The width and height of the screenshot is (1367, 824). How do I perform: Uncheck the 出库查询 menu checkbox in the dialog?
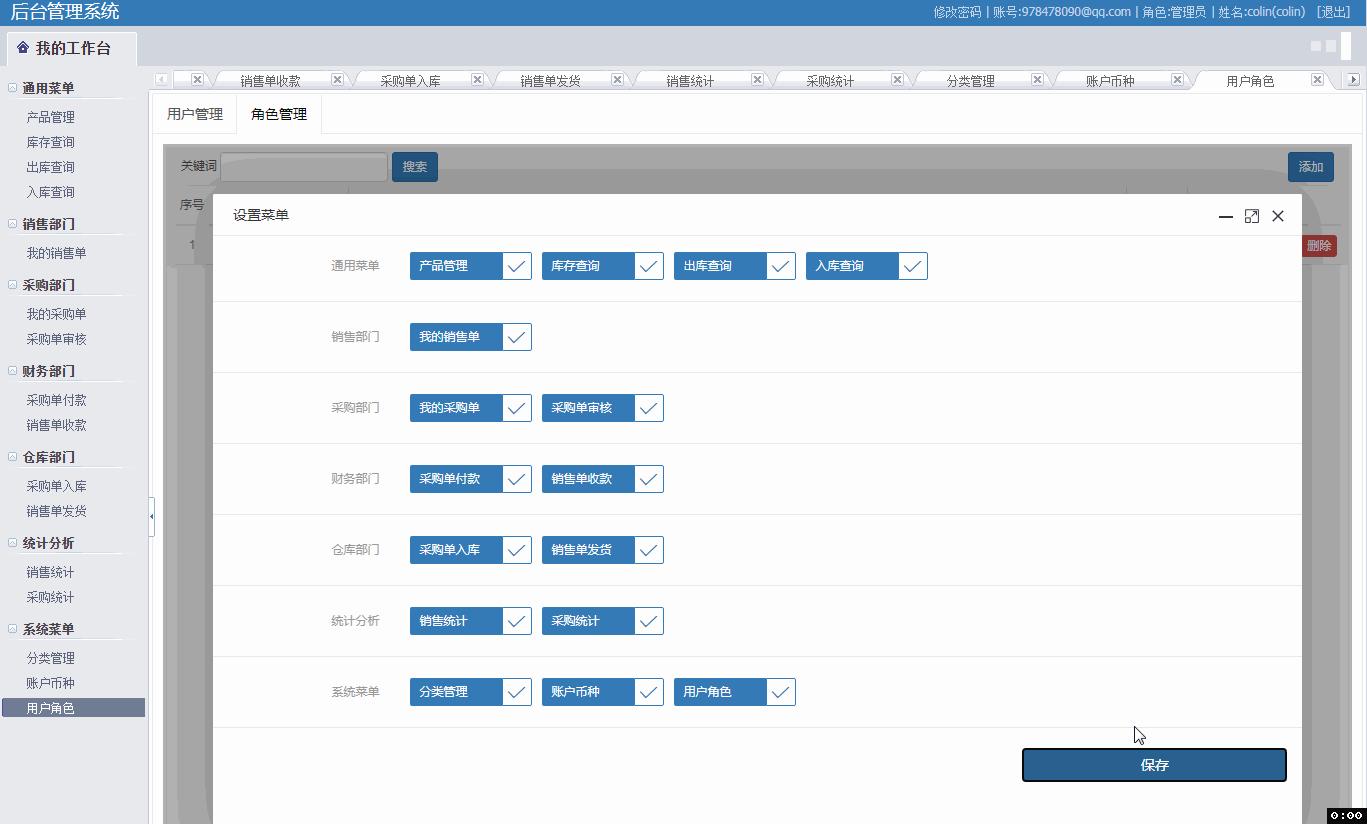780,266
